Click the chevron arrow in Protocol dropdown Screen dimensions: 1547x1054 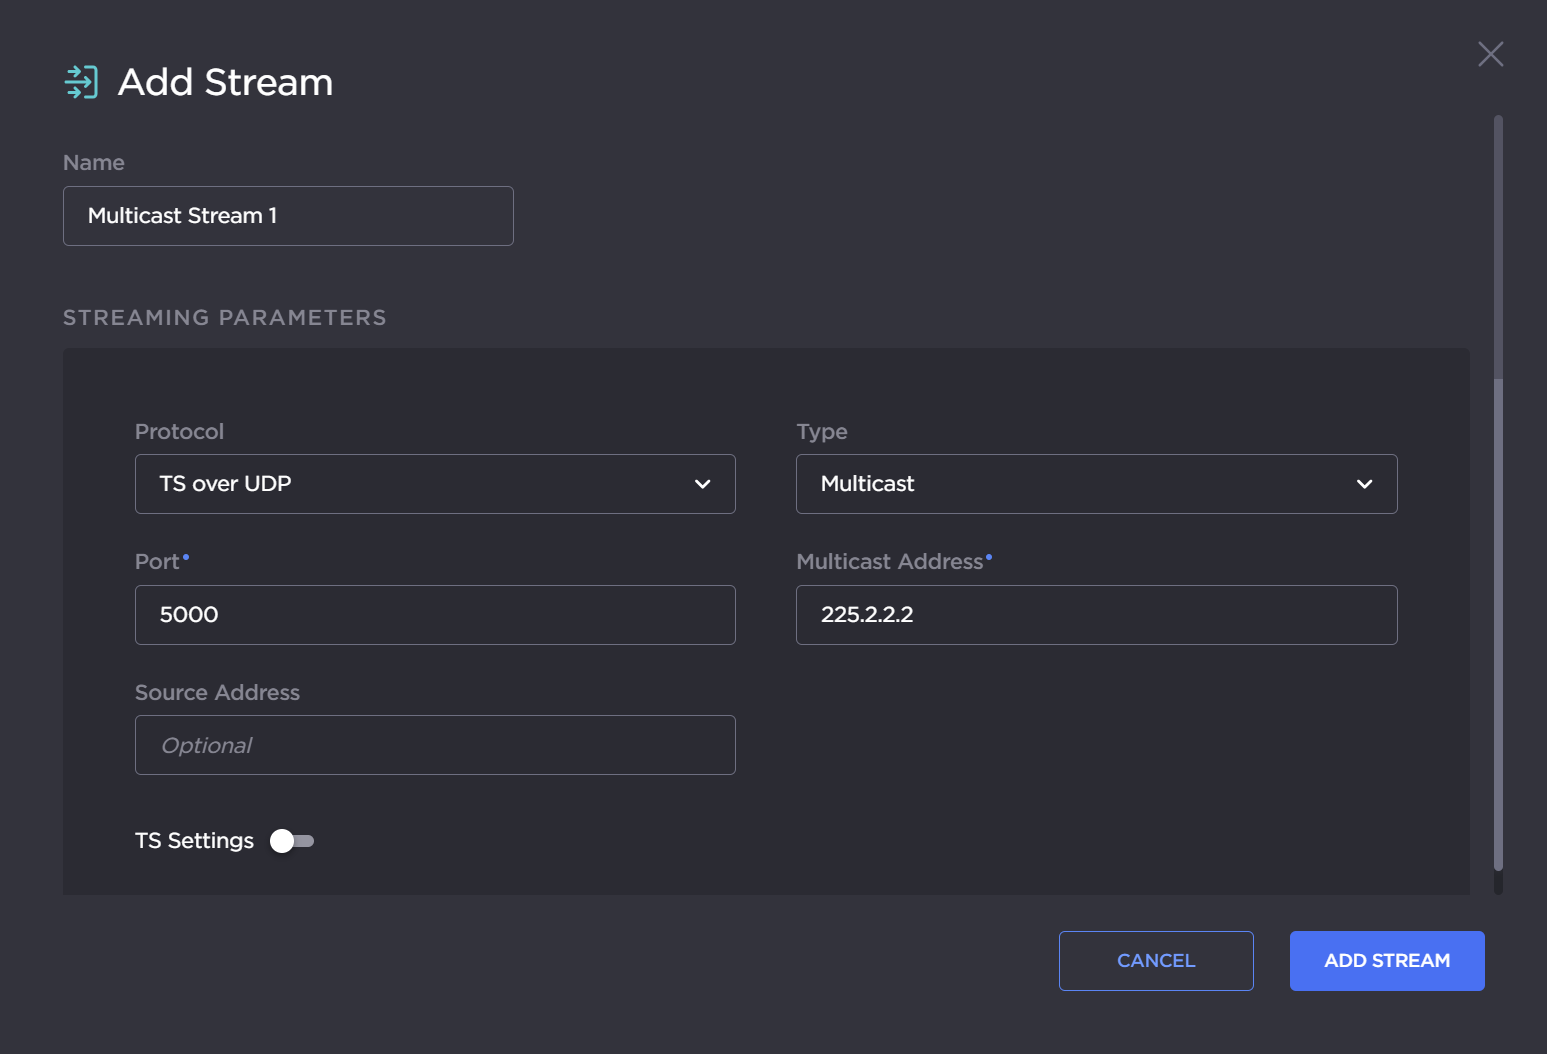point(702,484)
